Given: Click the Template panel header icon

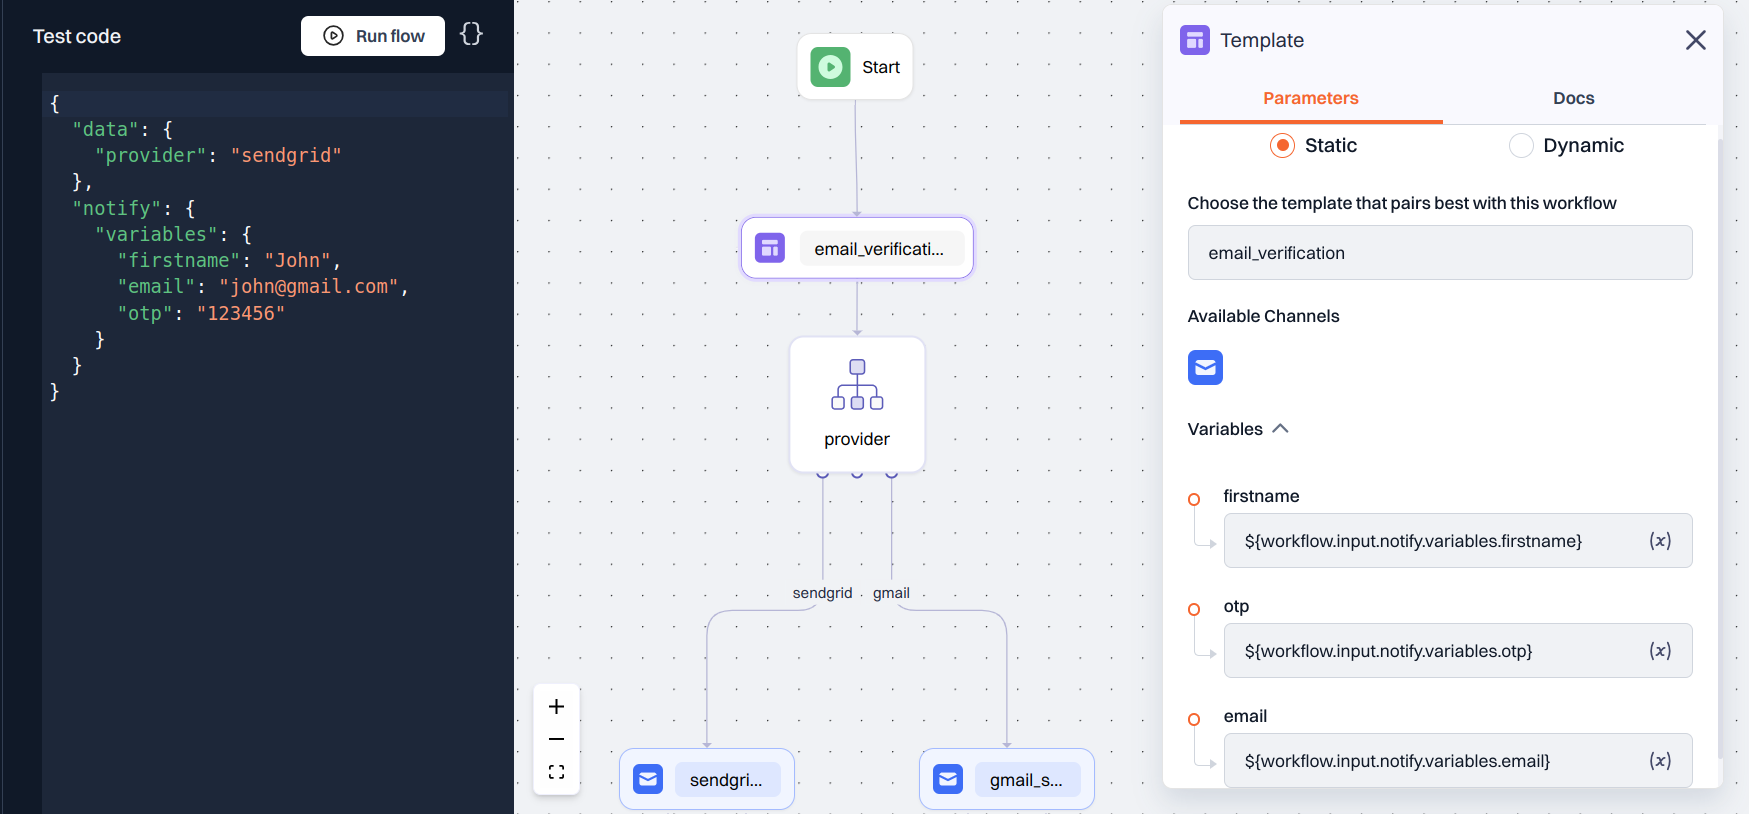Looking at the screenshot, I should [x=1195, y=40].
